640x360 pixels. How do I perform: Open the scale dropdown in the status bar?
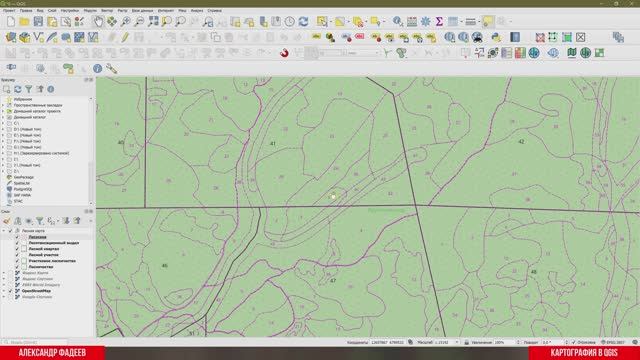457,342
